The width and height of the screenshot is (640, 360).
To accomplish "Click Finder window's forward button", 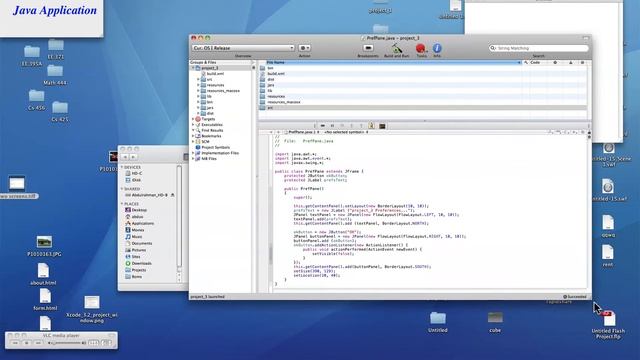I will pos(133,157).
